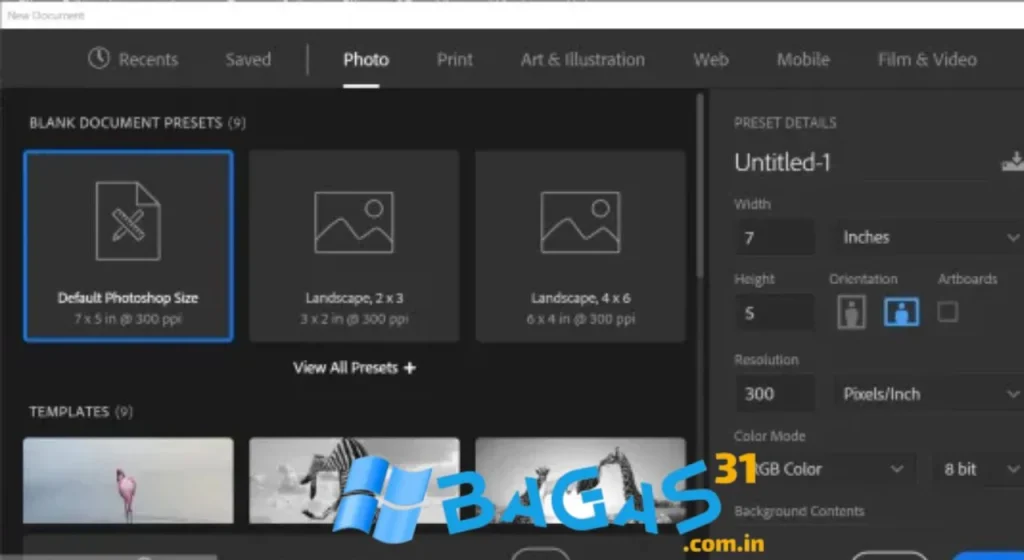Pick the Landscape, 4 x 6 preset
This screenshot has width=1024, height=560.
point(581,246)
